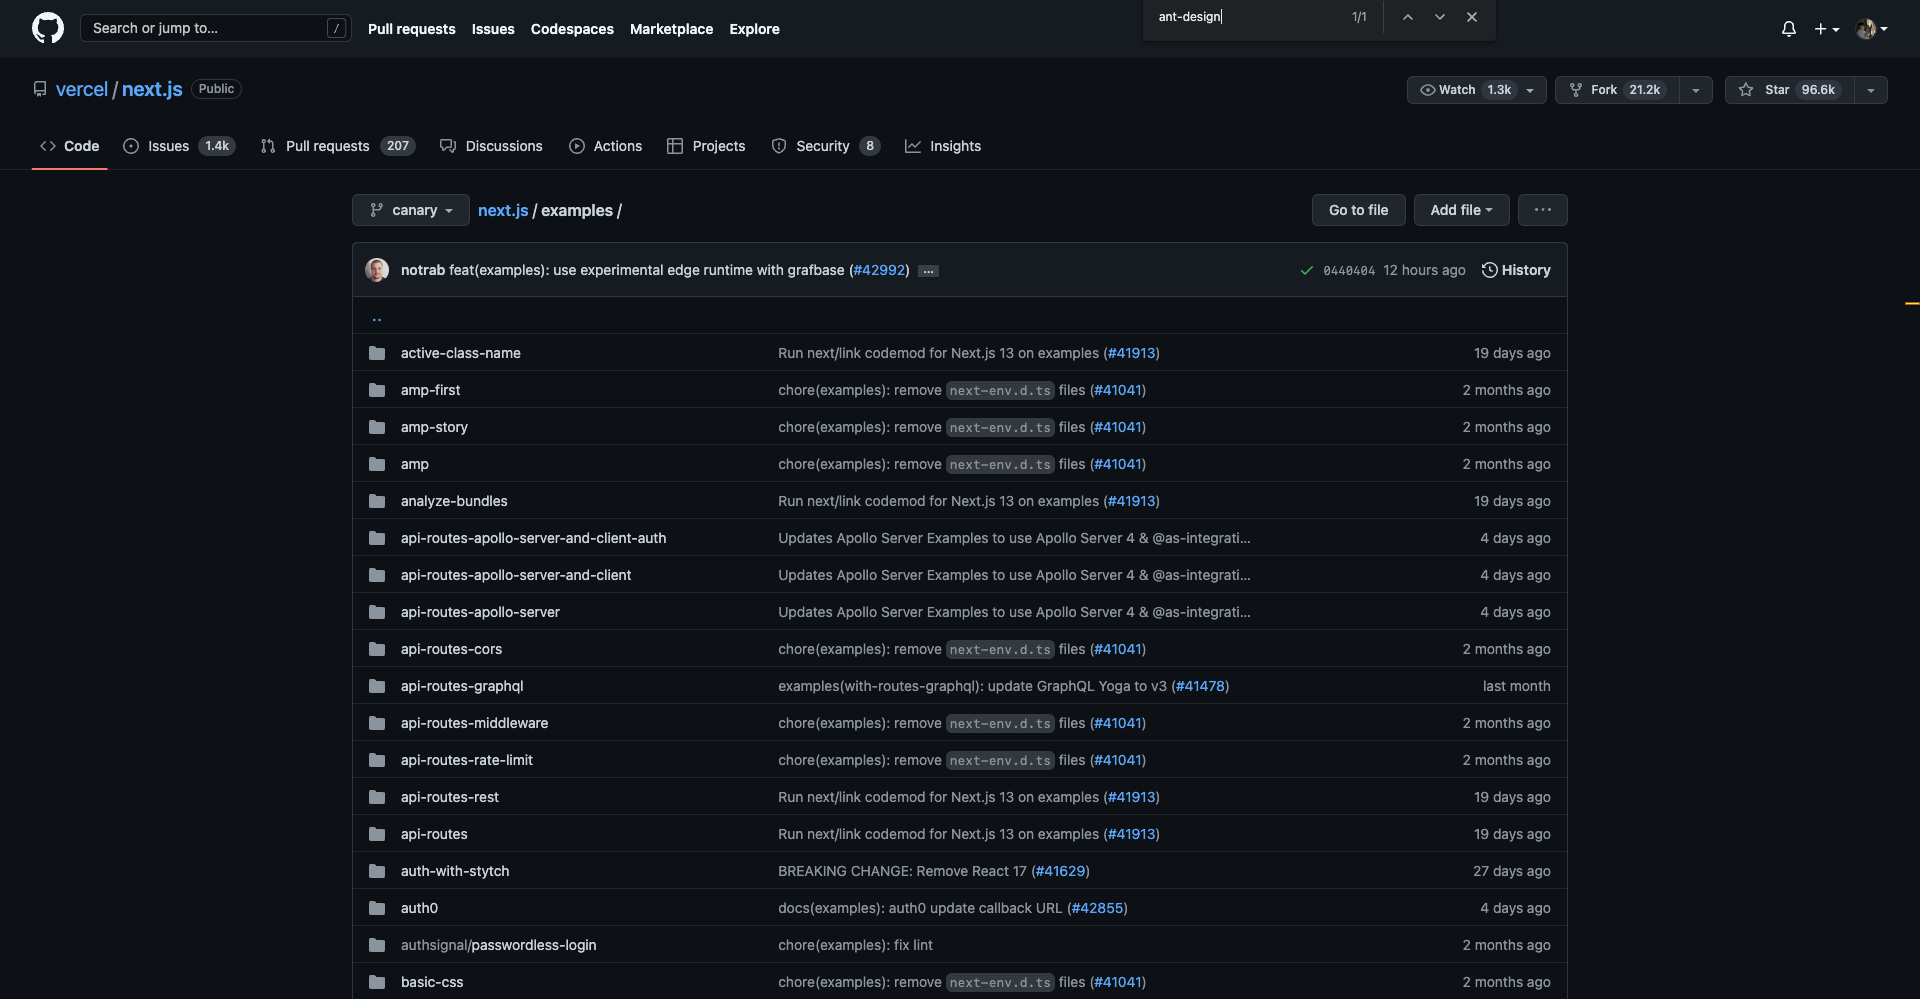Open the Add file dropdown
This screenshot has width=1920, height=999.
point(1461,210)
